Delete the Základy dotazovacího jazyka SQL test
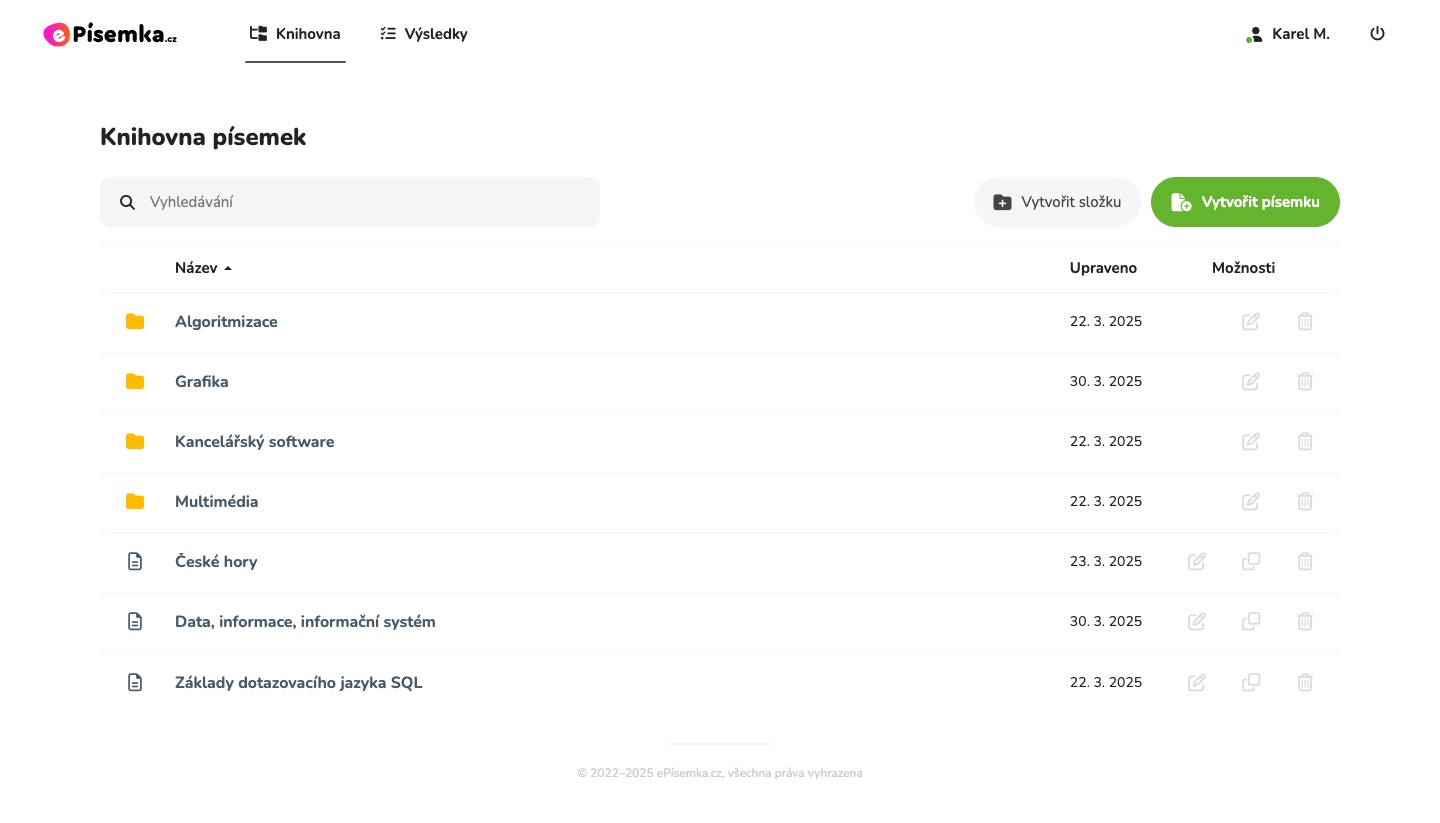 point(1305,682)
